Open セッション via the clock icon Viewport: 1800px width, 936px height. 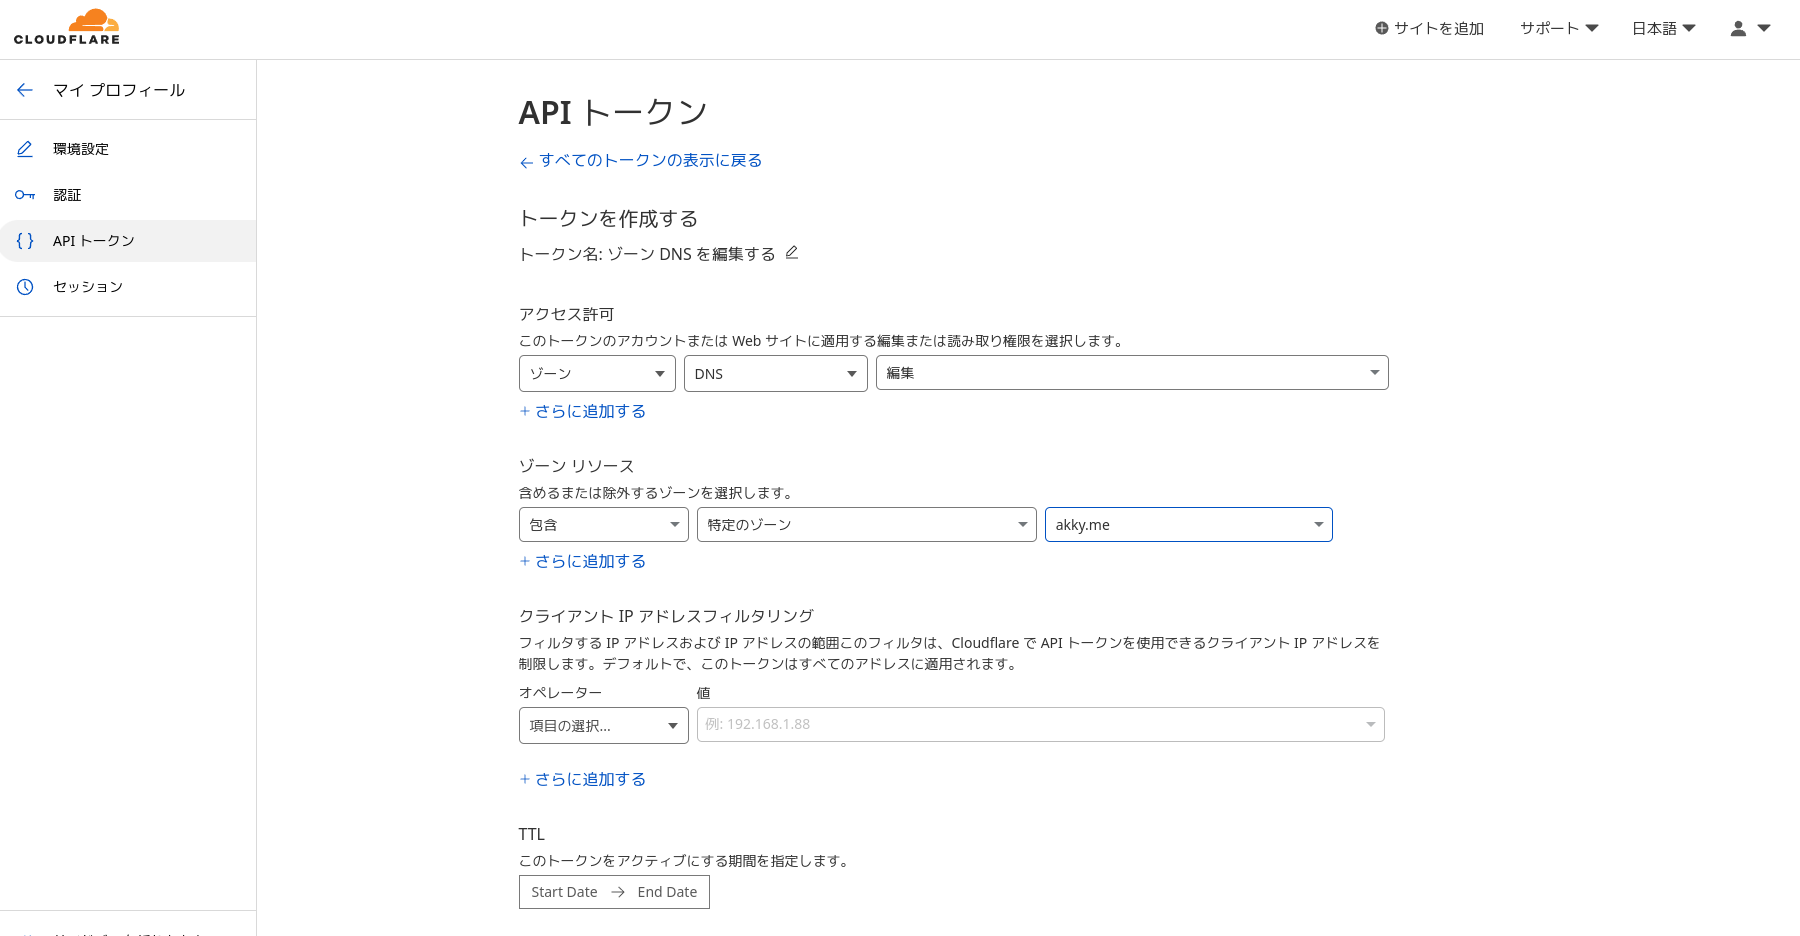click(x=25, y=287)
